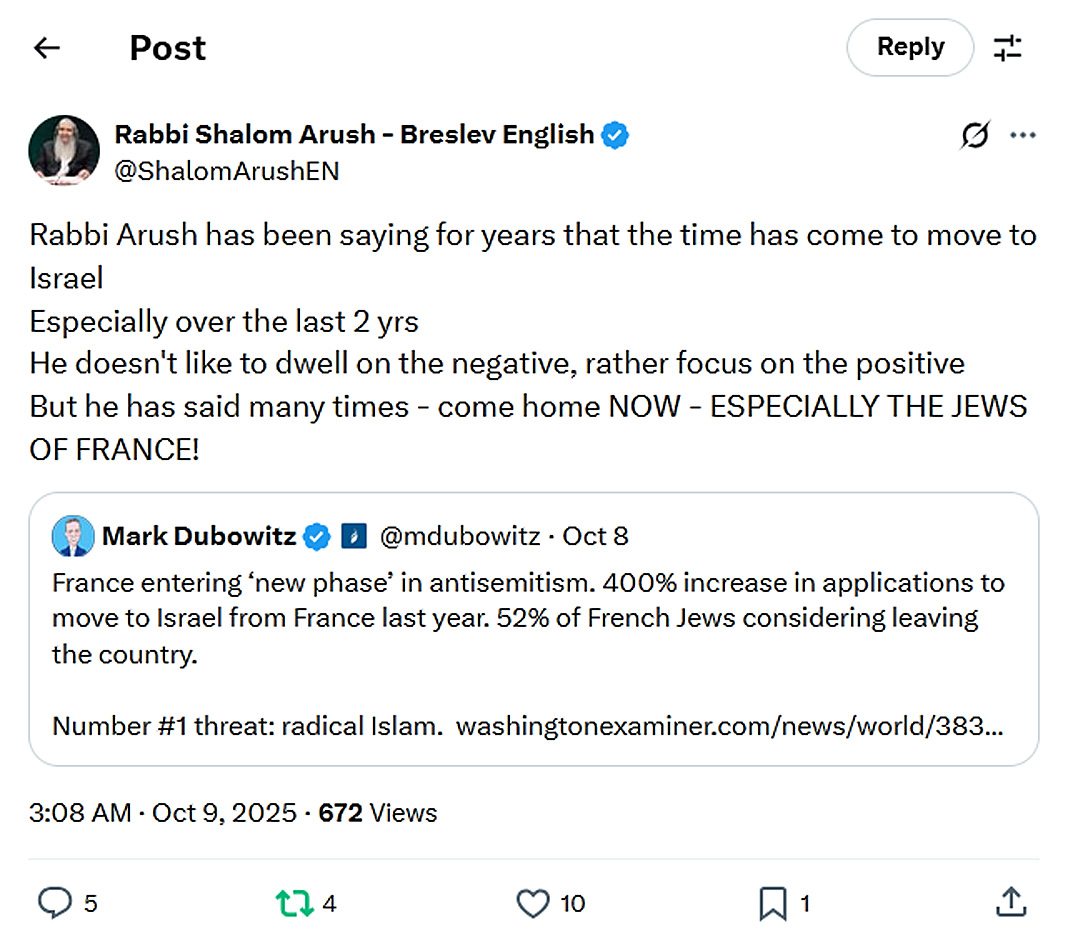Open the @ShalomArushEN handle link
1068x945 pixels.
(x=227, y=171)
